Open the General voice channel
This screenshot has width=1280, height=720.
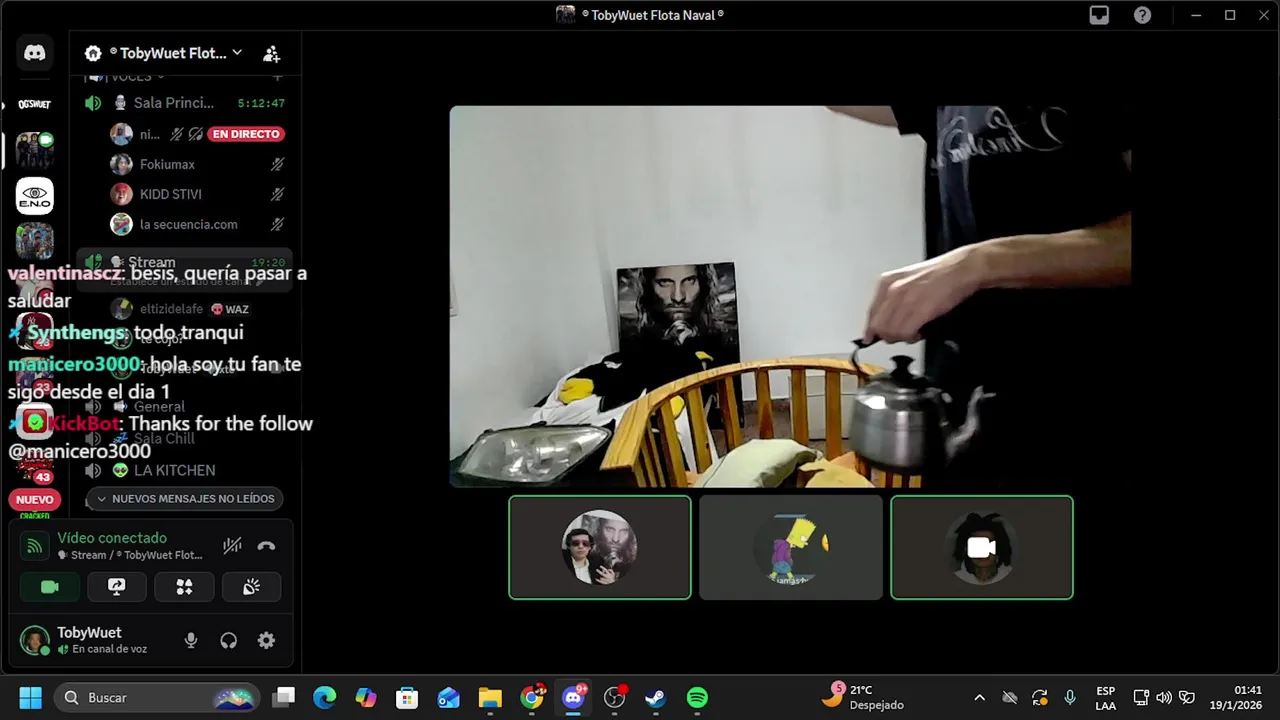(185, 407)
